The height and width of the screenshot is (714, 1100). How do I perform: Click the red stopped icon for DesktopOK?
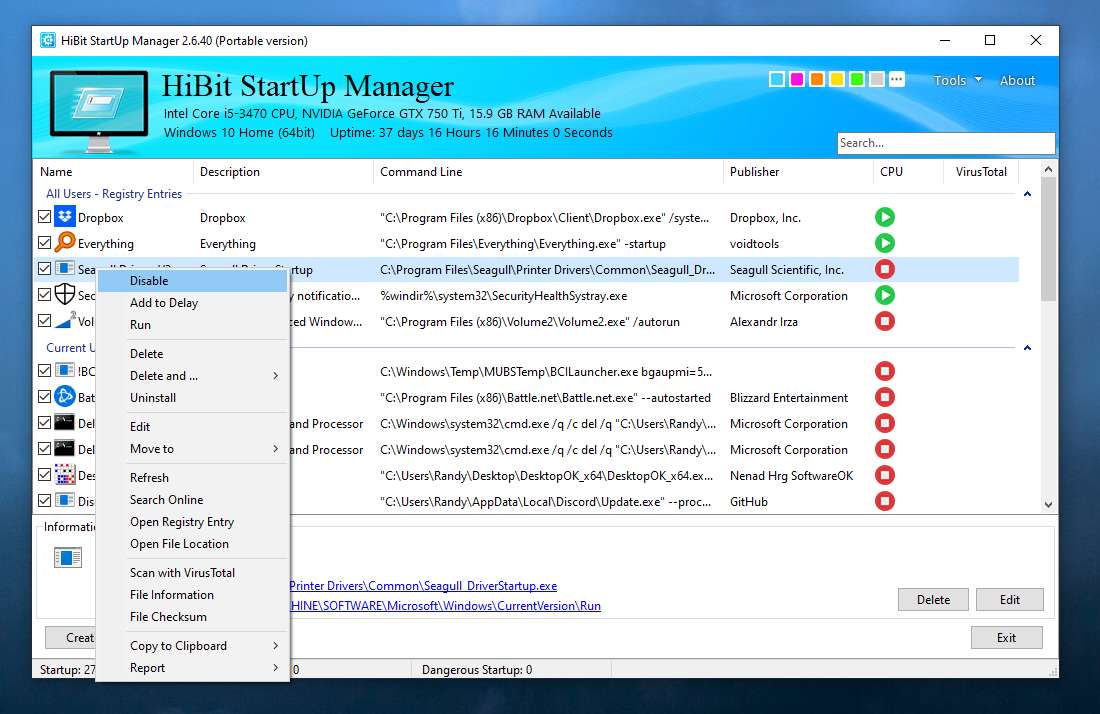point(885,476)
